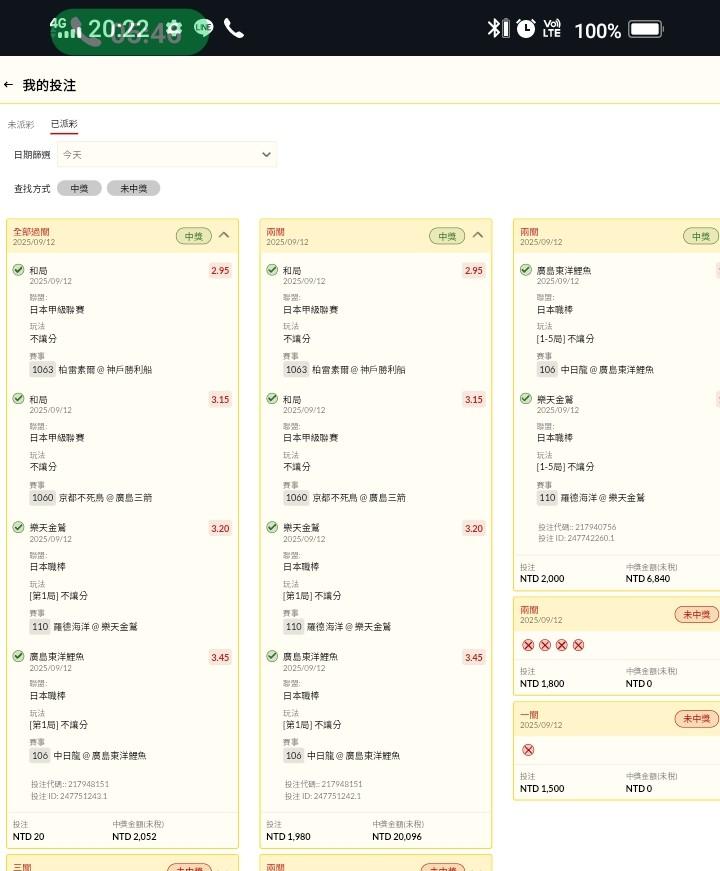
Task: Click the 3.45 odds badge in 全部過關 card
Action: coord(220,657)
